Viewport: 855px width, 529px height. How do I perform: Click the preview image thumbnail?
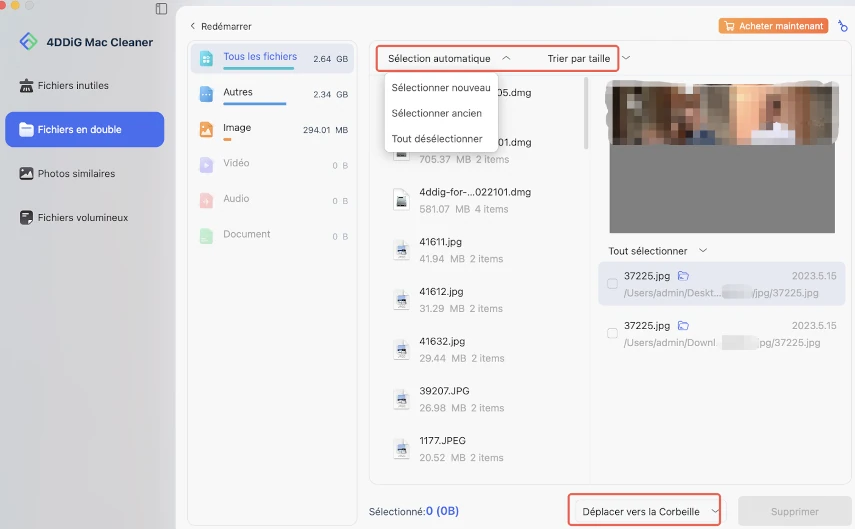tap(722, 157)
